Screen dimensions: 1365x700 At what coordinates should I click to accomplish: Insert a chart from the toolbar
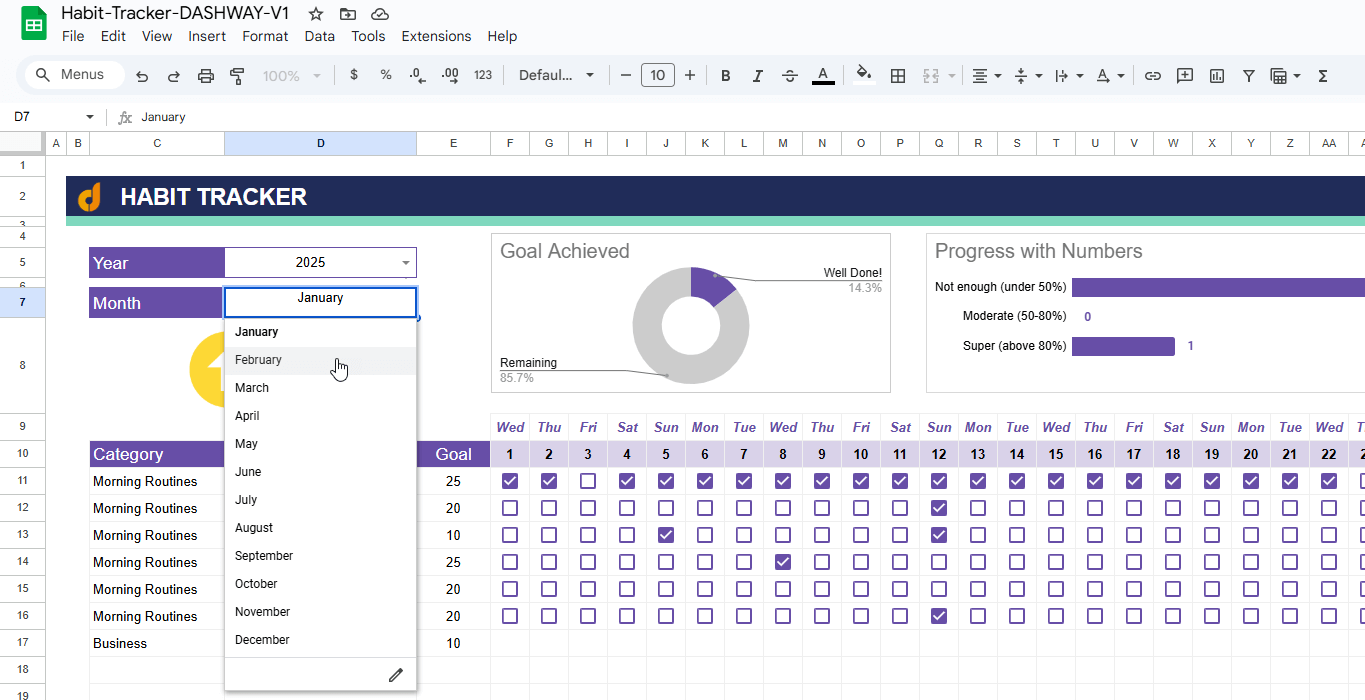(x=1217, y=75)
